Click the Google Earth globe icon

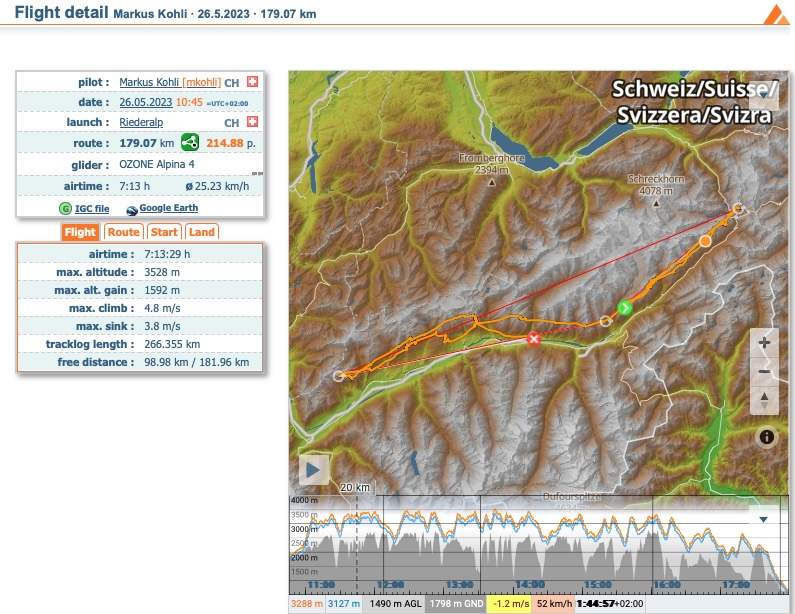click(131, 209)
